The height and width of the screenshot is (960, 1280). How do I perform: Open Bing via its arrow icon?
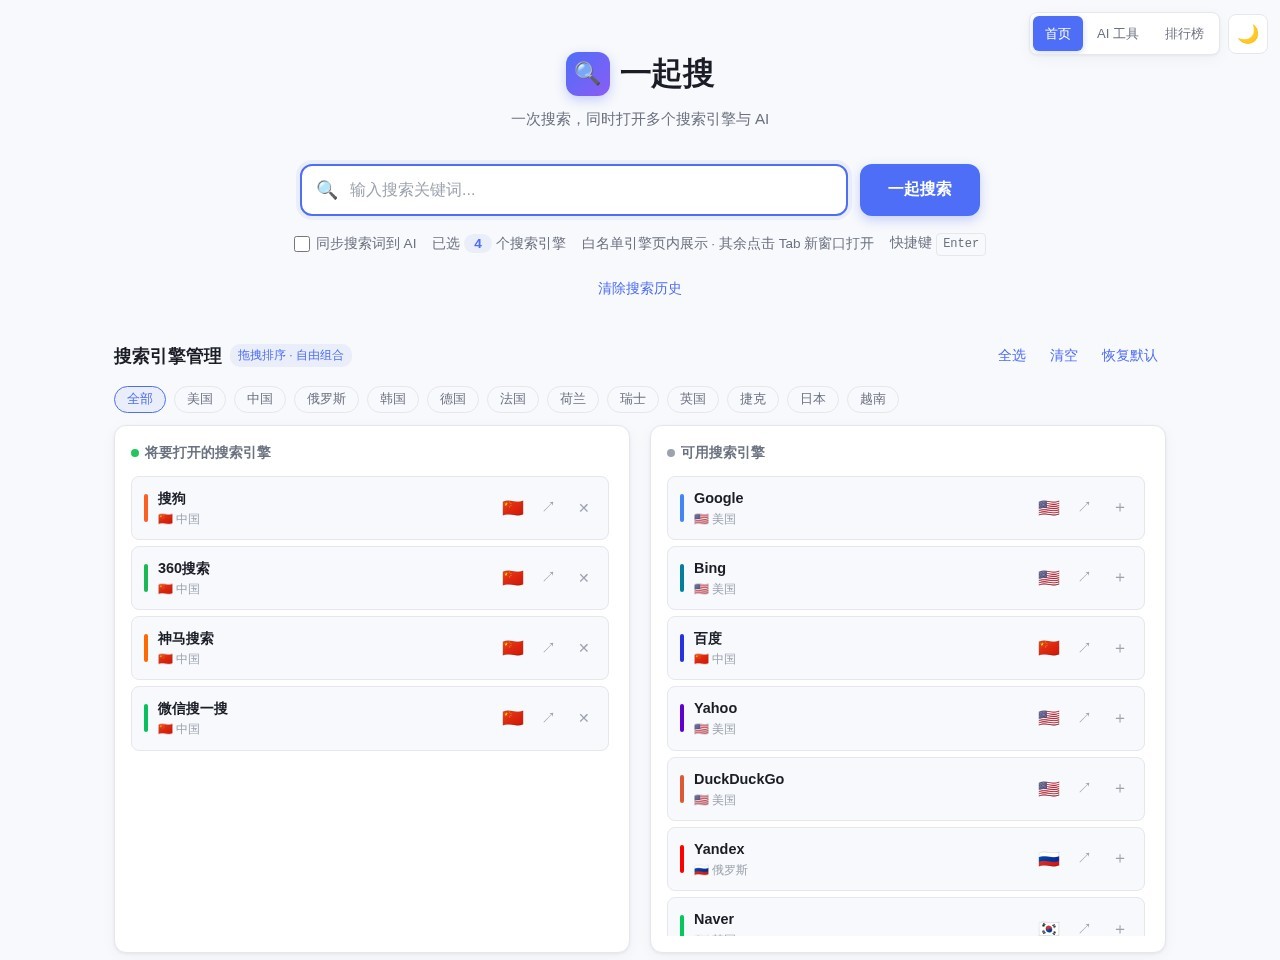1084,578
